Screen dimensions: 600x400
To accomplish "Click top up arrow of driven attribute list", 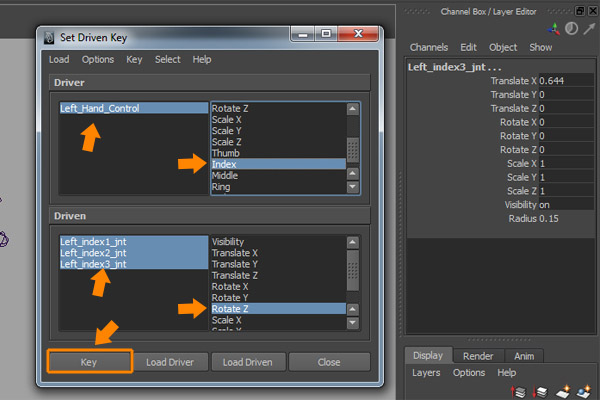I will [x=352, y=242].
